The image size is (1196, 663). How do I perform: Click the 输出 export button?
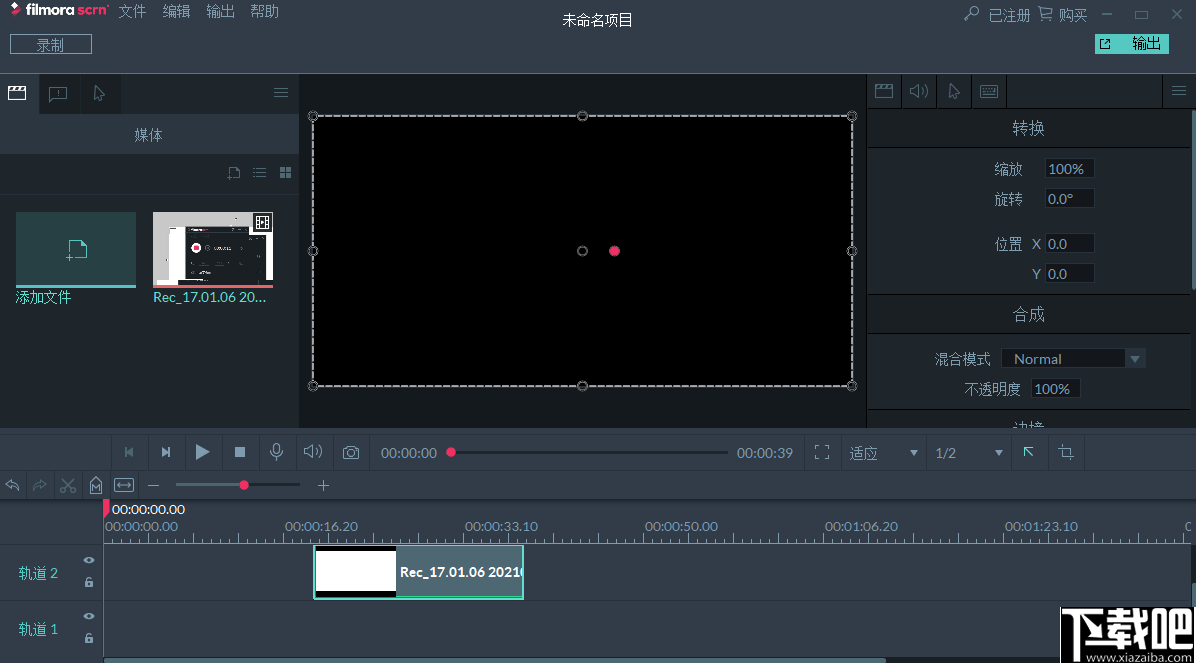pos(1131,43)
